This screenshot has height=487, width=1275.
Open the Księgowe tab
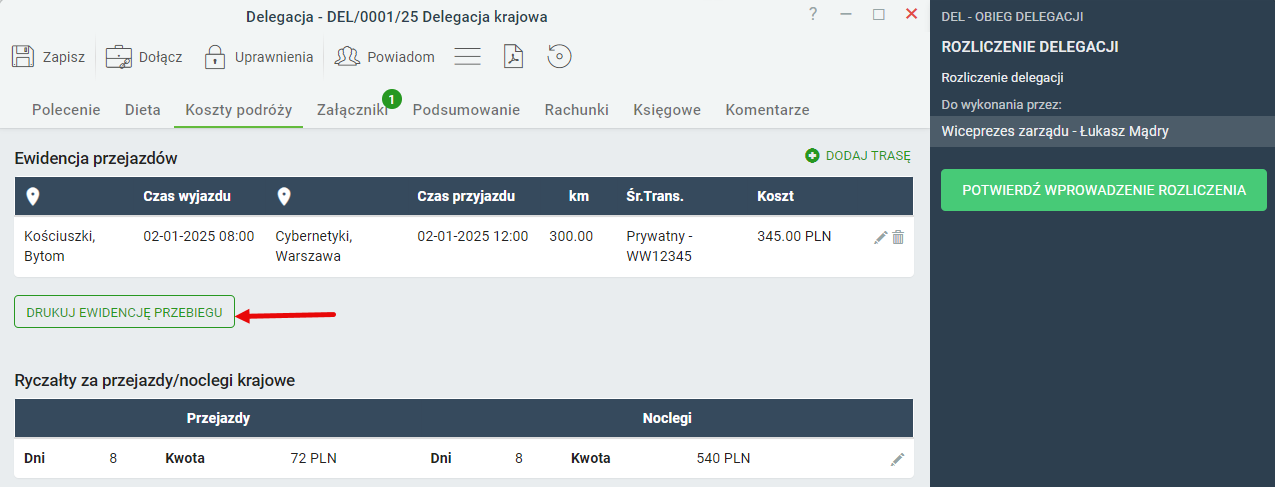coord(667,110)
